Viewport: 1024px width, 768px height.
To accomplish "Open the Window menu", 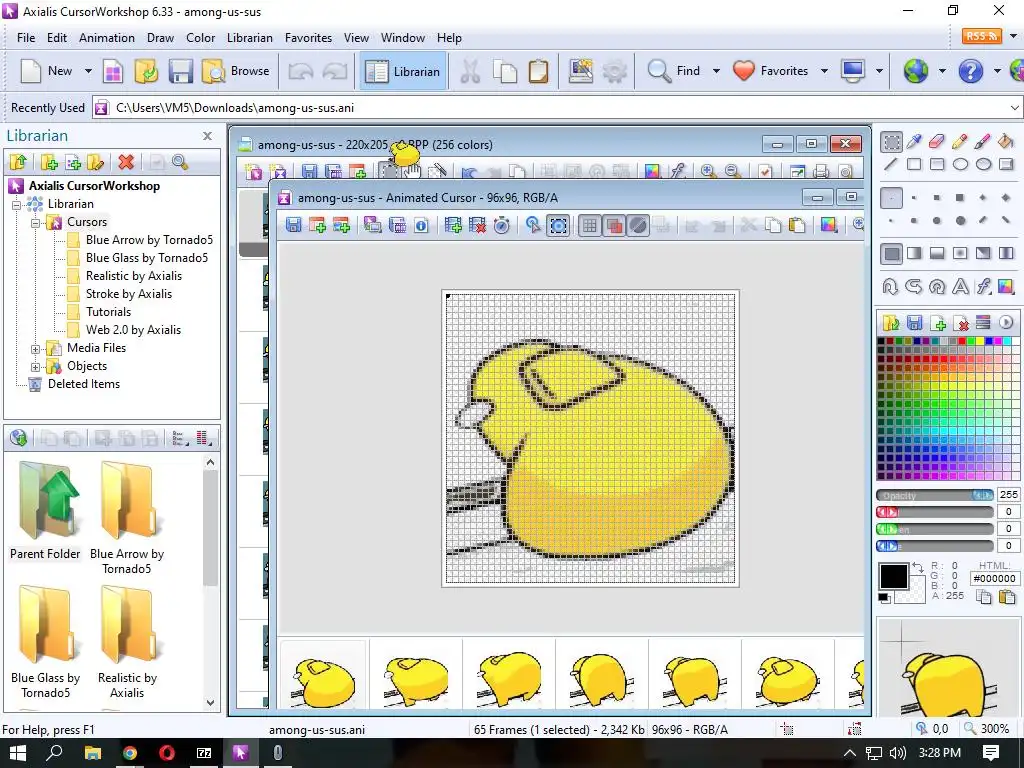I will coord(403,38).
